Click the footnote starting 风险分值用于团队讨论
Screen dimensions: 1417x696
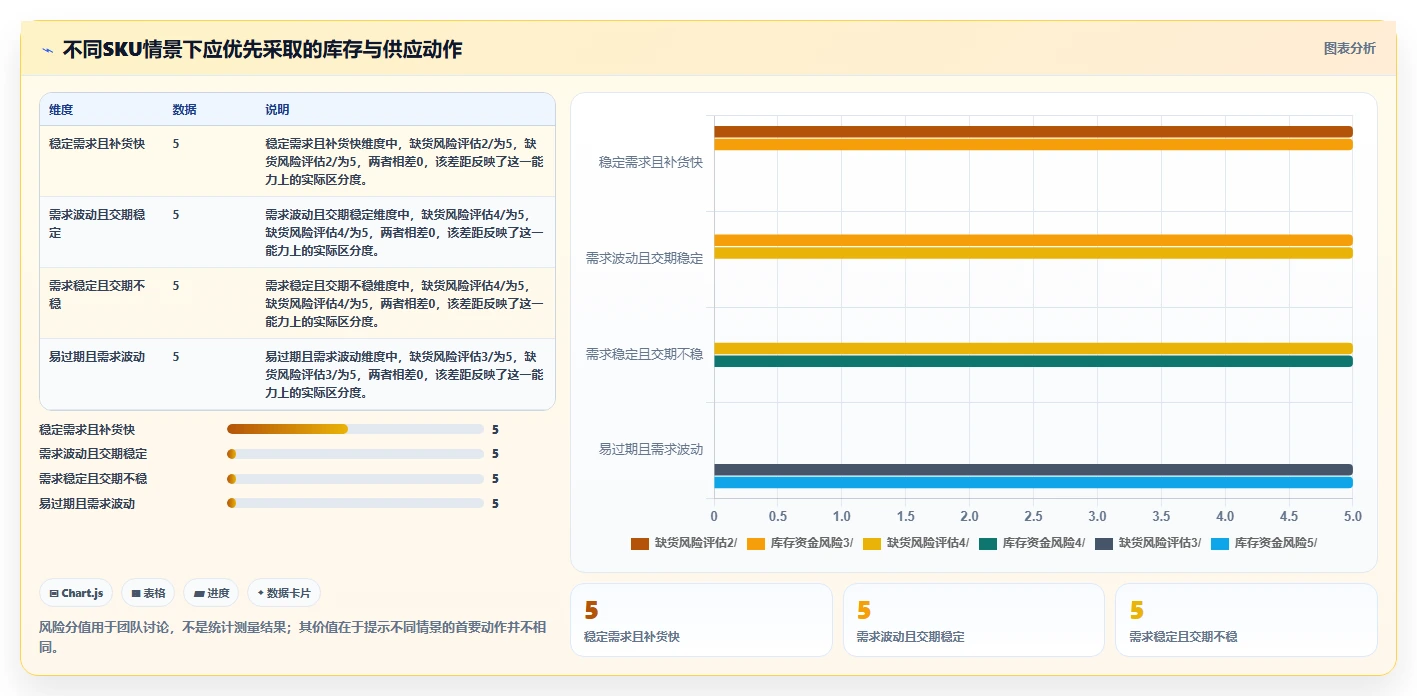(293, 637)
